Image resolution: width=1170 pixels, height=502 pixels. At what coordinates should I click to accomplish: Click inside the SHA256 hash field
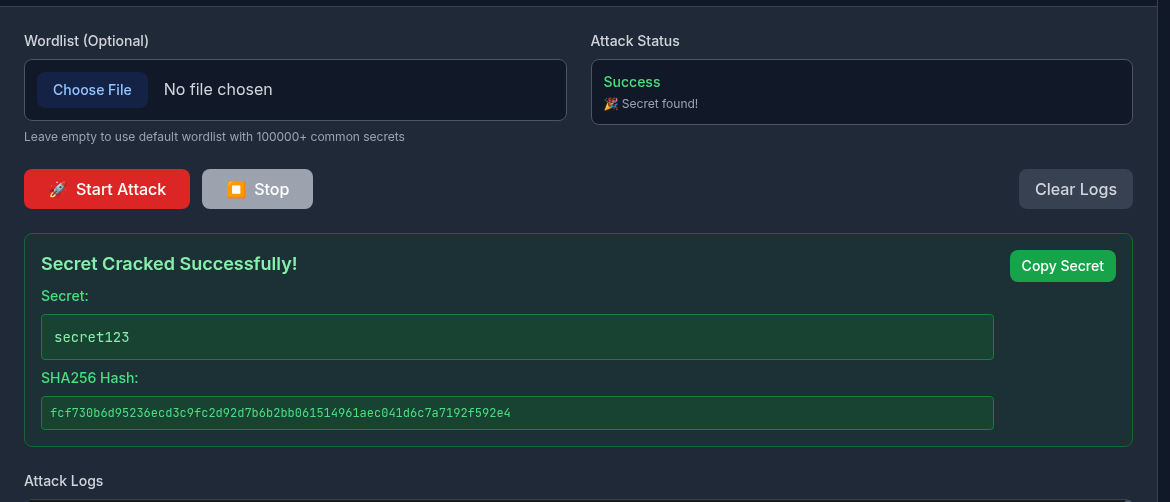[517, 412]
